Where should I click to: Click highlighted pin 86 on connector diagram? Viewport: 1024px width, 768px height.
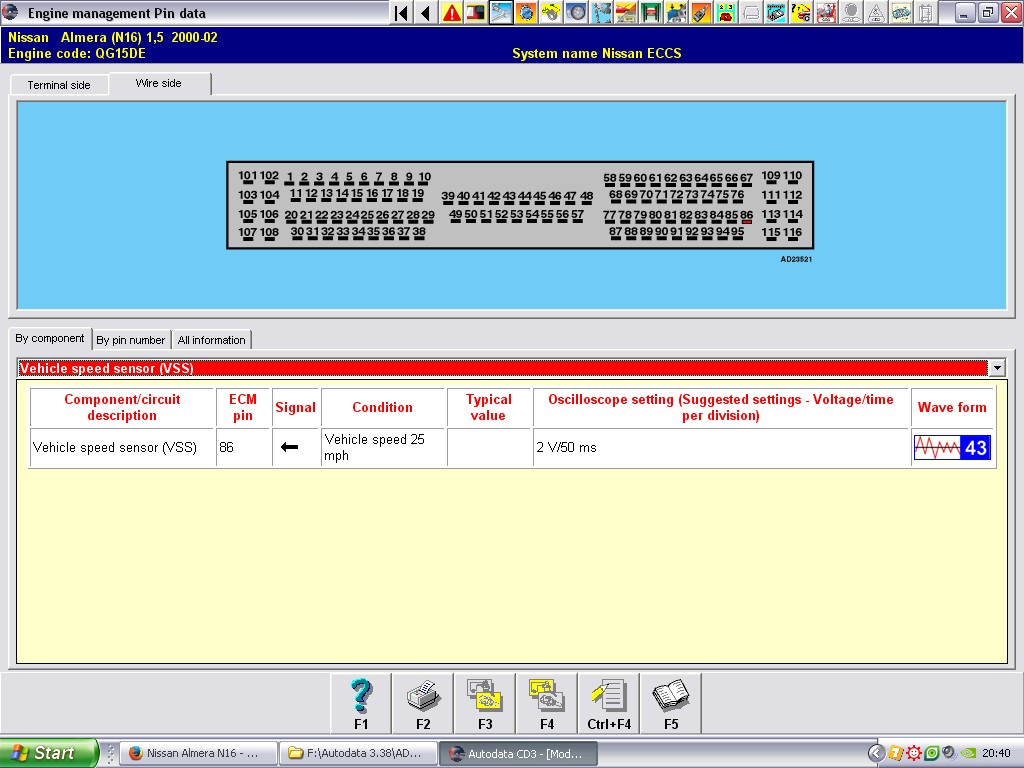(x=746, y=216)
